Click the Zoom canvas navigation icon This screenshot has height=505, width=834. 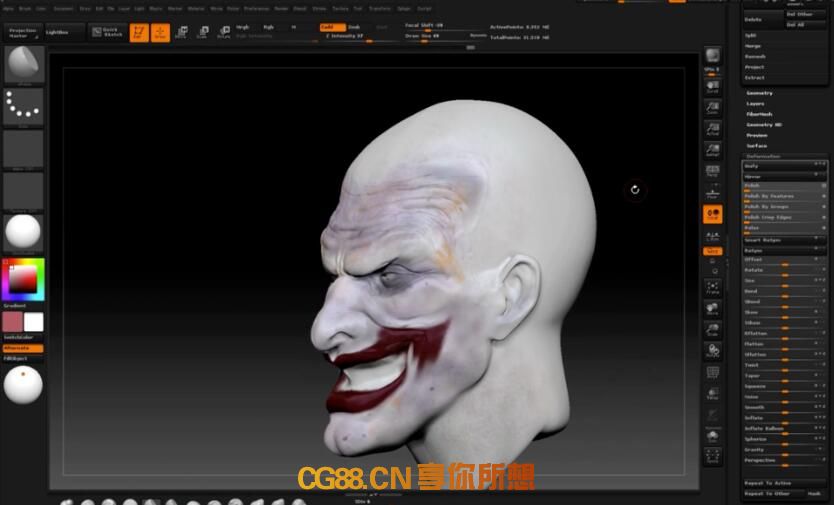coord(712,108)
